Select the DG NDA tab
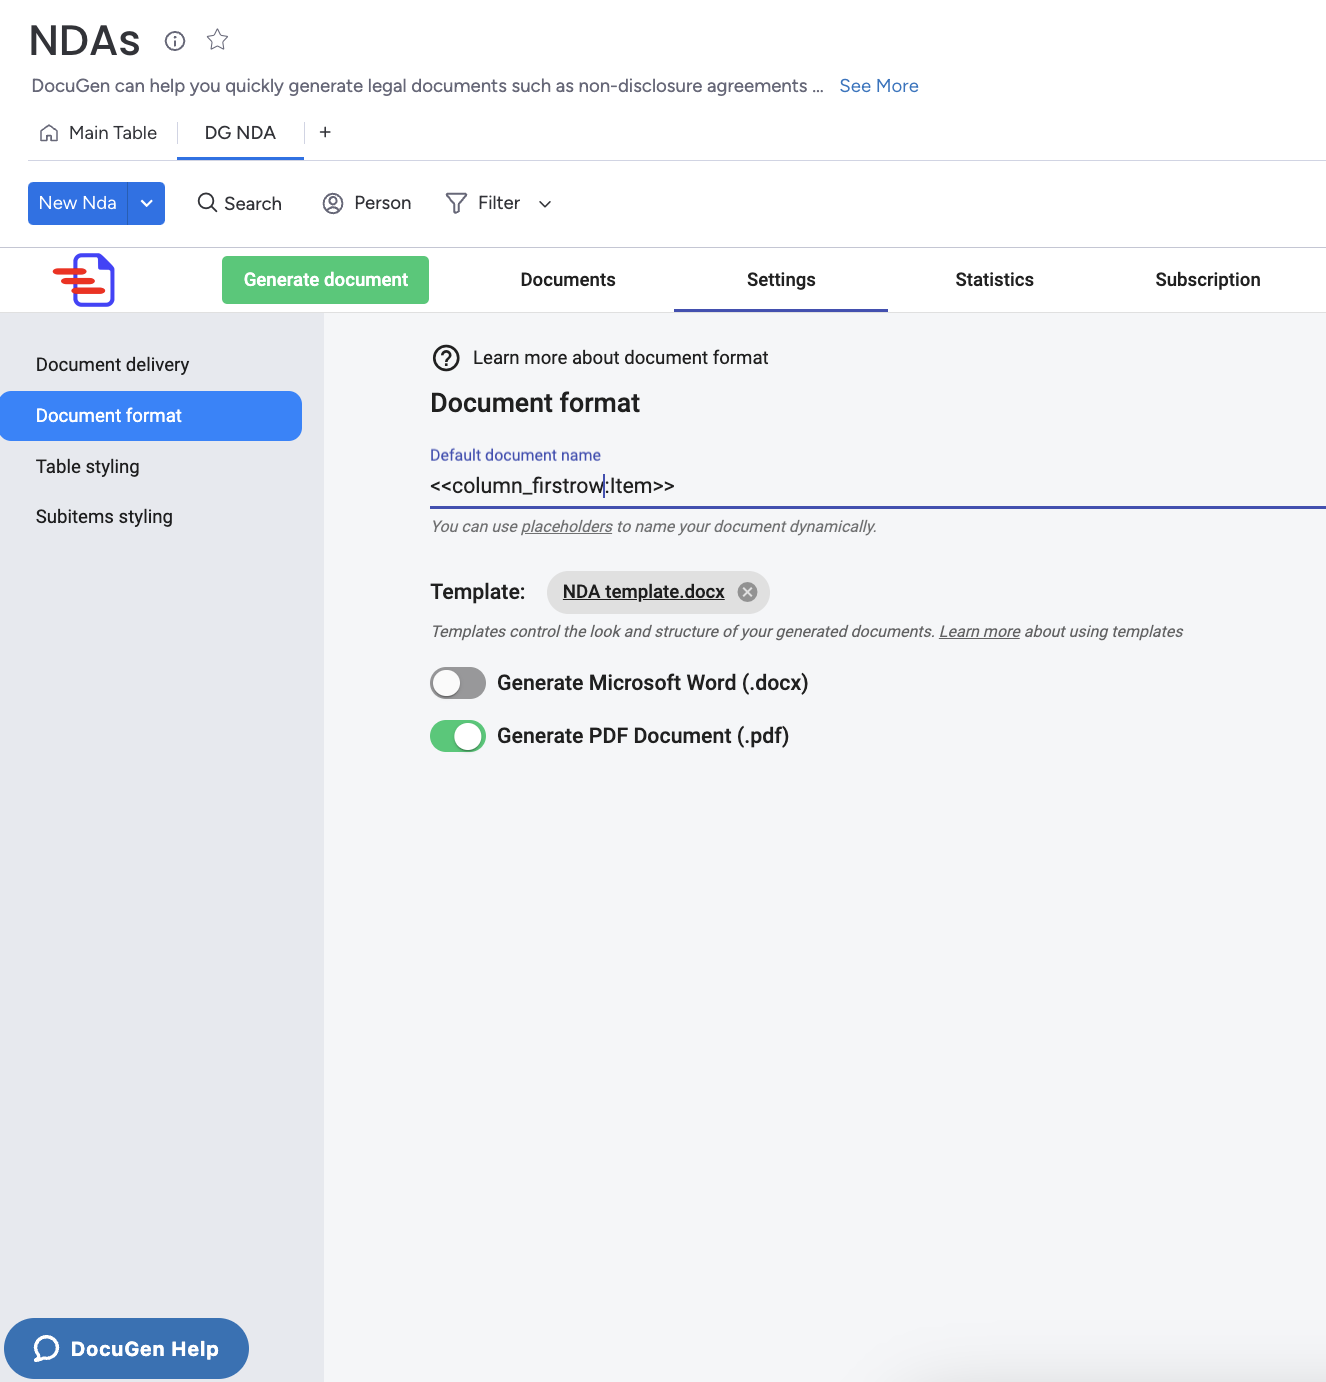This screenshot has height=1382, width=1326. (x=240, y=133)
